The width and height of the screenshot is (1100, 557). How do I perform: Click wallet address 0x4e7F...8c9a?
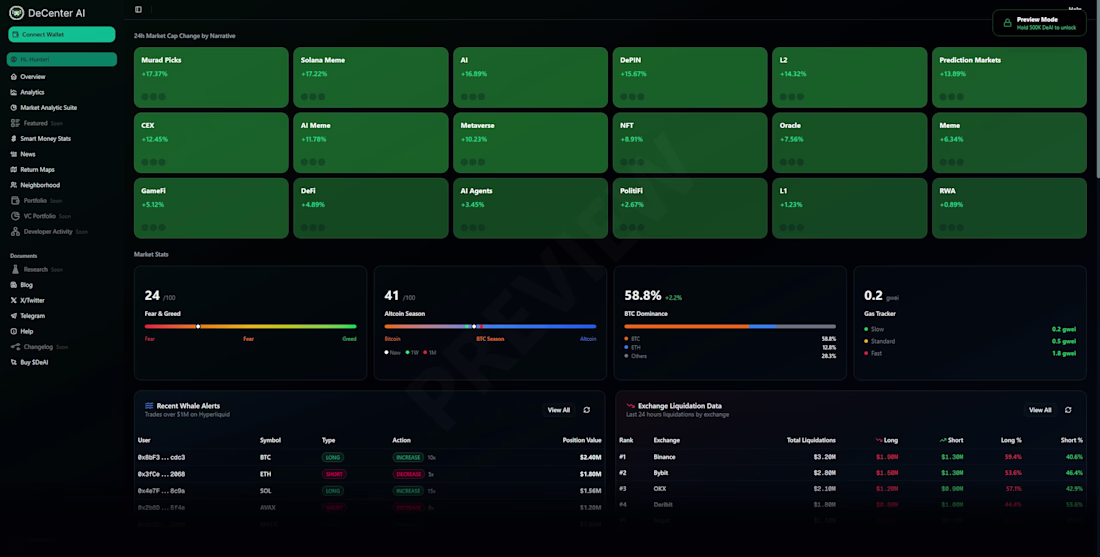pyautogui.click(x=161, y=491)
